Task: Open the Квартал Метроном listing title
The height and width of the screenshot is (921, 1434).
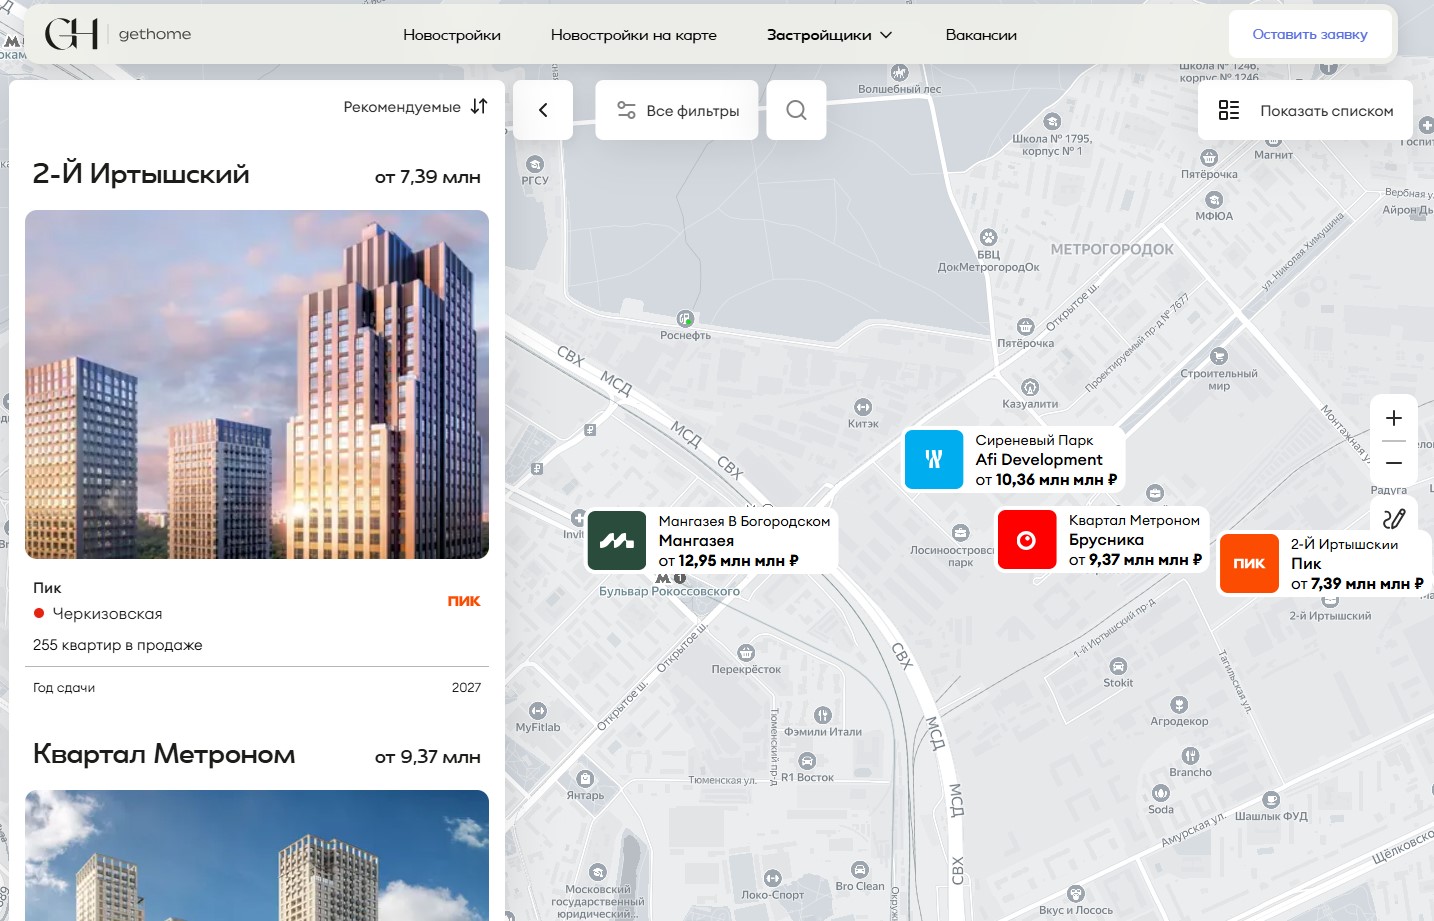Action: click(164, 754)
